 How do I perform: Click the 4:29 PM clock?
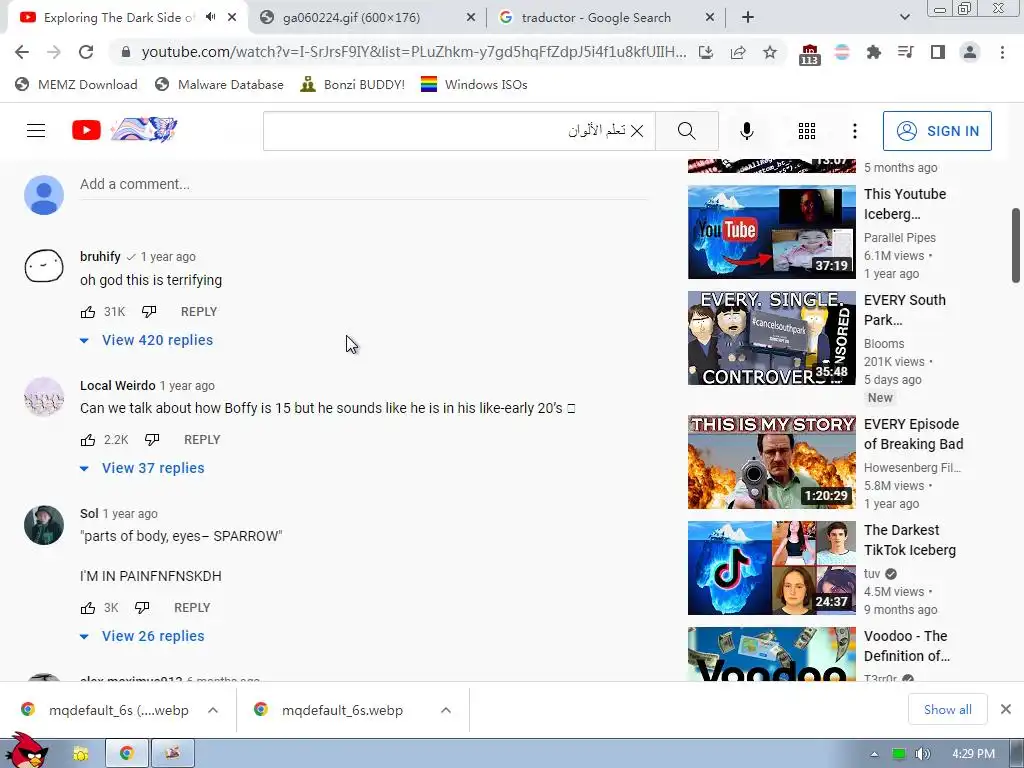pyautogui.click(x=973, y=754)
